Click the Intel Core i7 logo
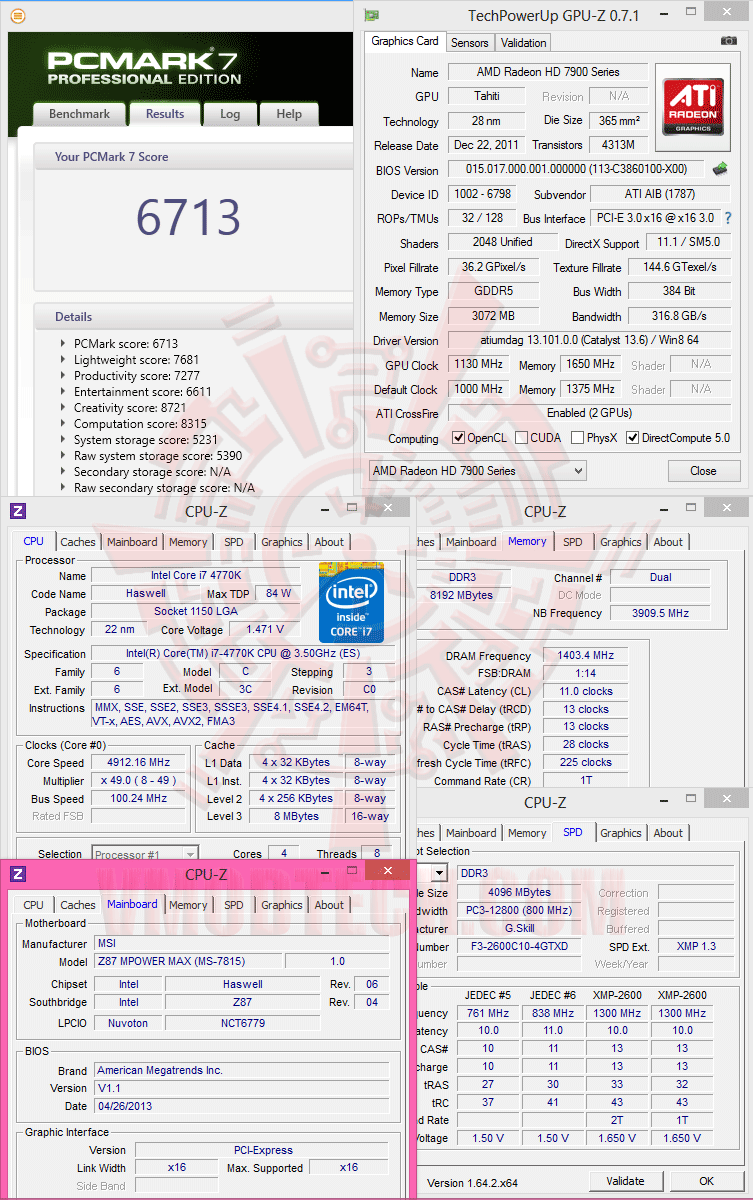753x1200 pixels. (x=351, y=602)
